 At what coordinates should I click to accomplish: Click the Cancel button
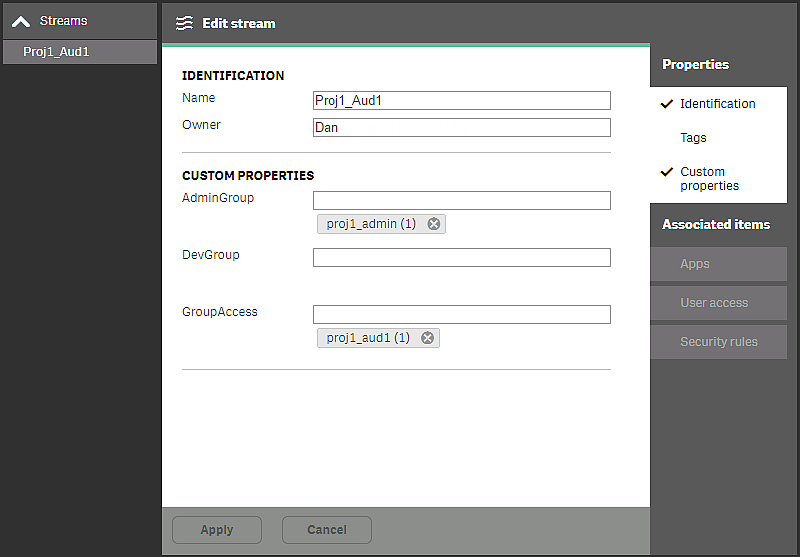(x=327, y=530)
